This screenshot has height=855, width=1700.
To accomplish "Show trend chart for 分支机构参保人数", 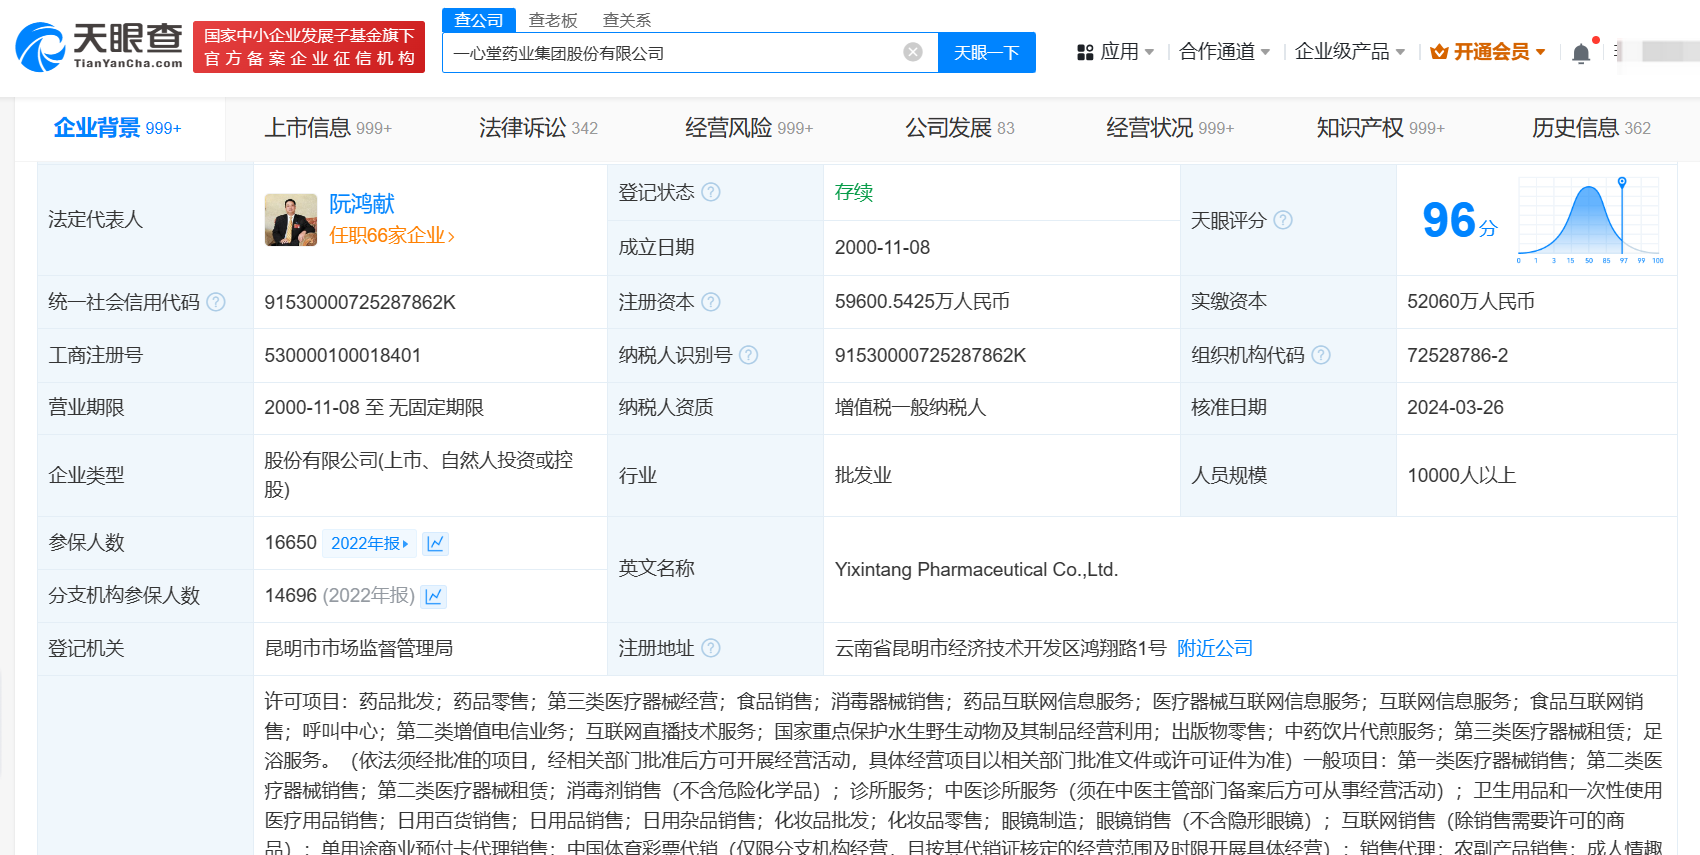I will point(433,596).
